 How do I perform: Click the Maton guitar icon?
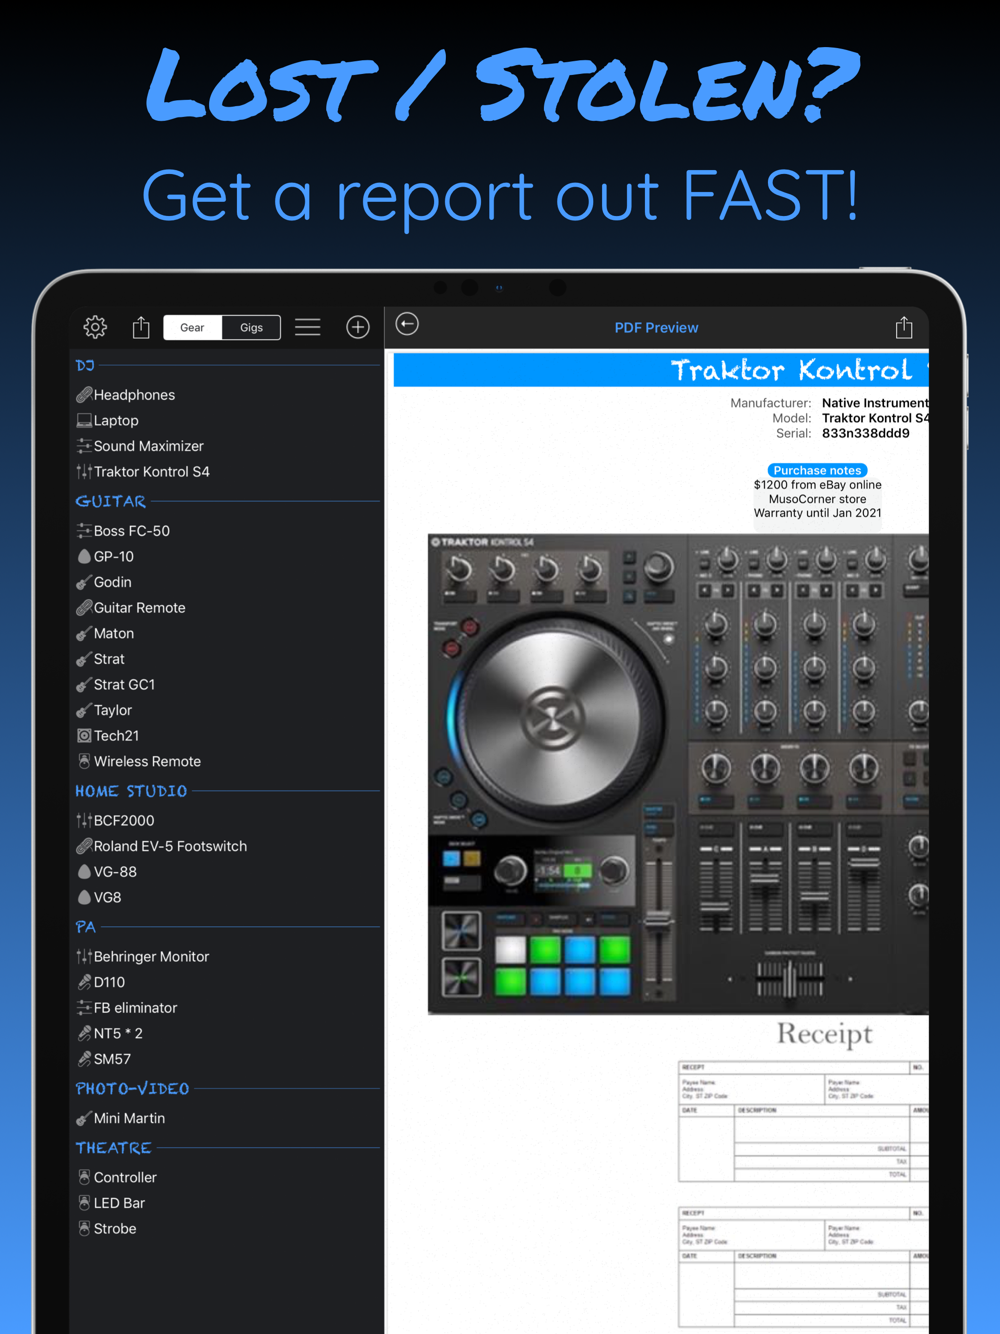(84, 634)
